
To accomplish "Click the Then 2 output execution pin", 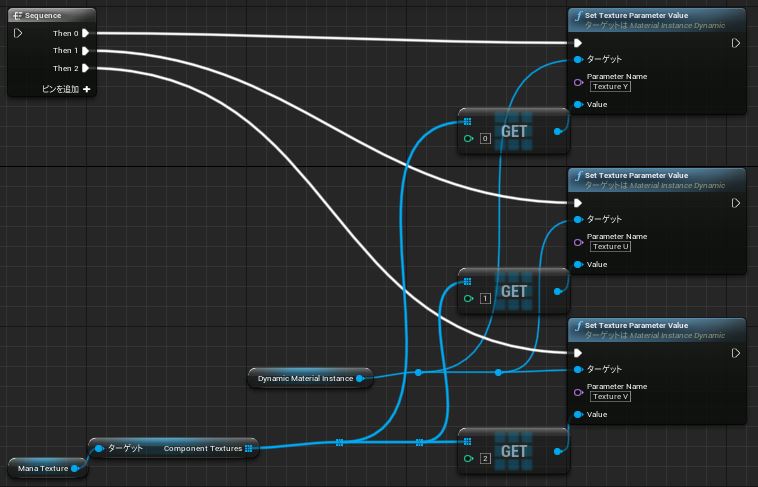I will (x=86, y=68).
